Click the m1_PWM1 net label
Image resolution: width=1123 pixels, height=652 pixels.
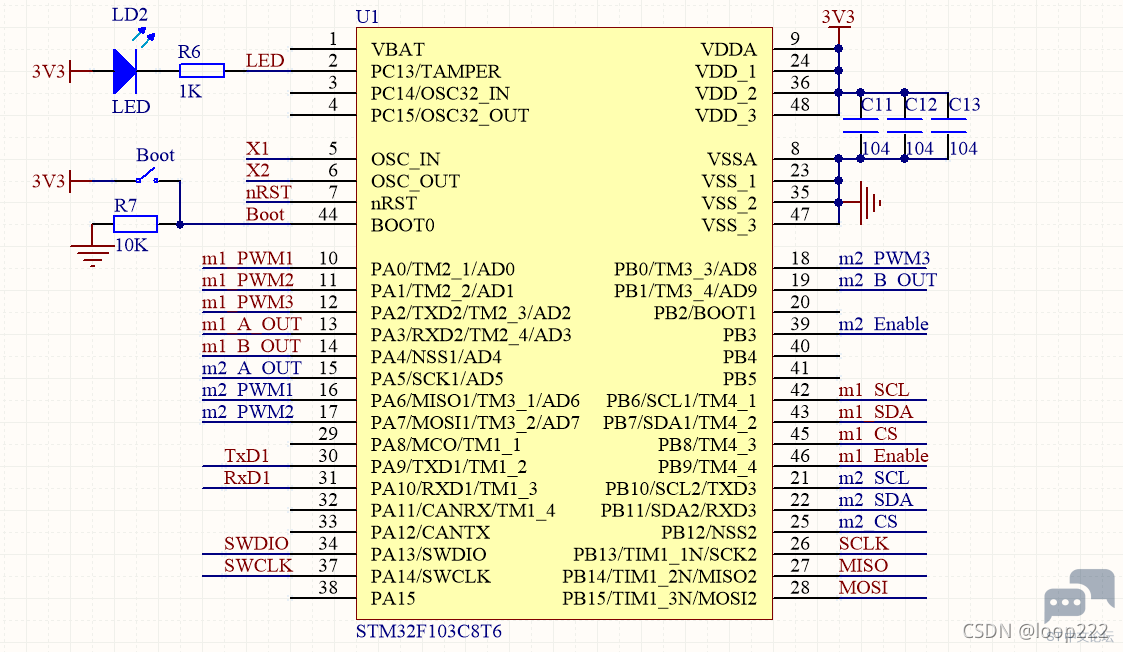[248, 258]
